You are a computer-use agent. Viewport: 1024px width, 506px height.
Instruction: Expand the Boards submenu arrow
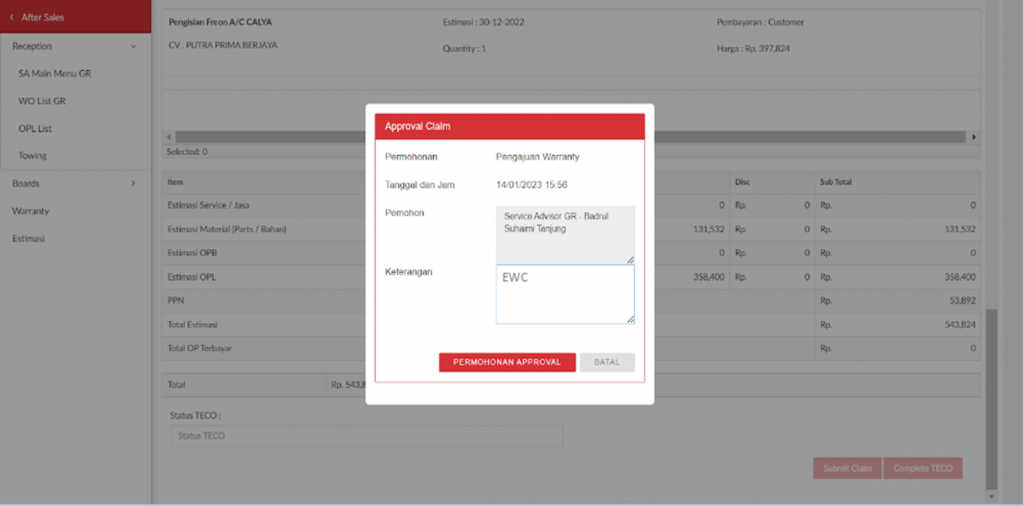(x=133, y=183)
